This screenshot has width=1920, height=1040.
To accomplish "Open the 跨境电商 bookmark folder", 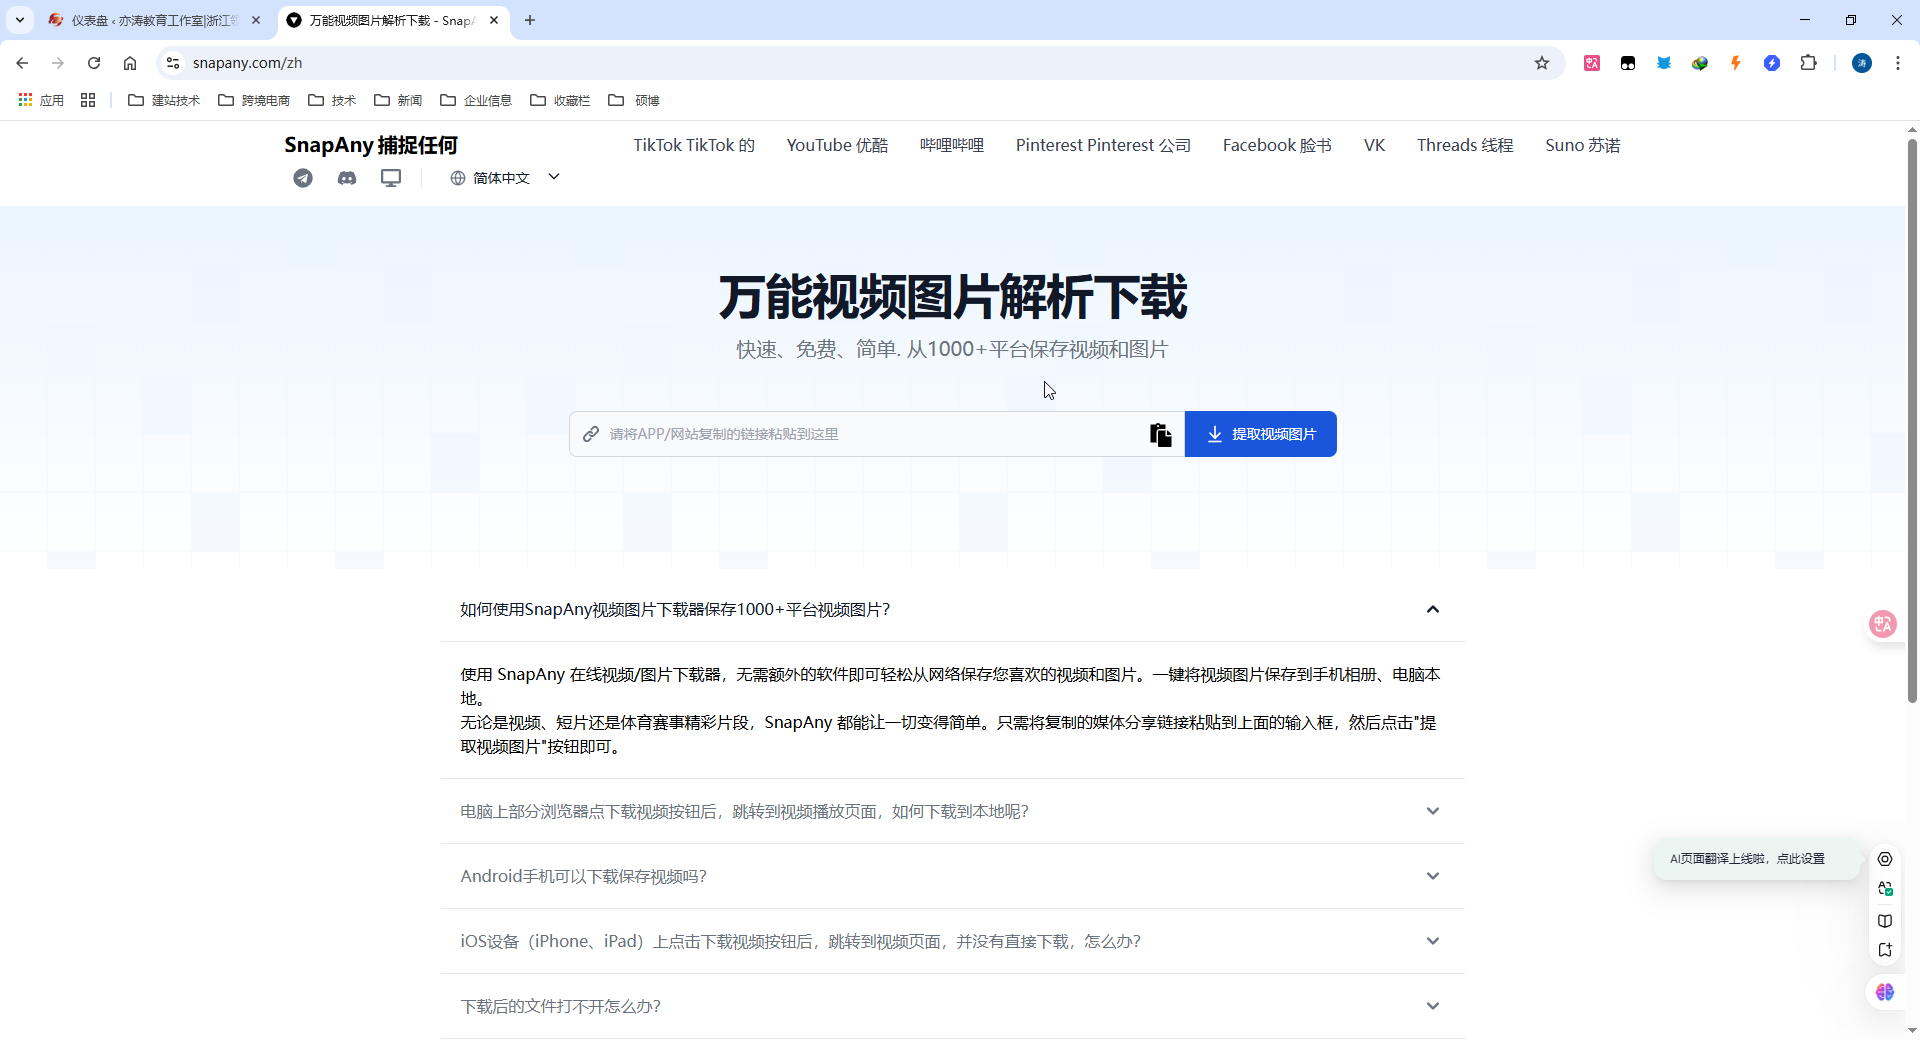I will pos(254,100).
